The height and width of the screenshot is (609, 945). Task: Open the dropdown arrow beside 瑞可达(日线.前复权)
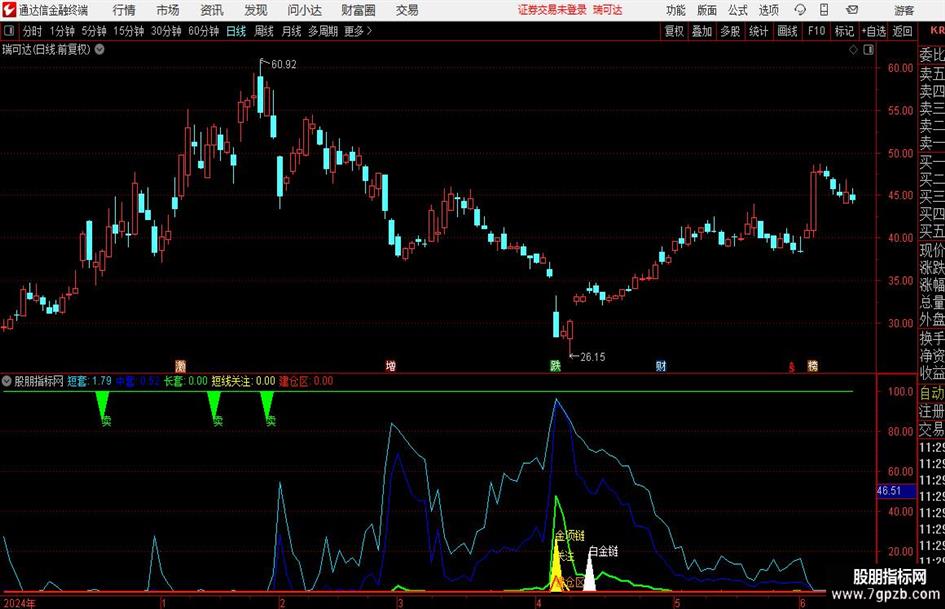point(99,50)
